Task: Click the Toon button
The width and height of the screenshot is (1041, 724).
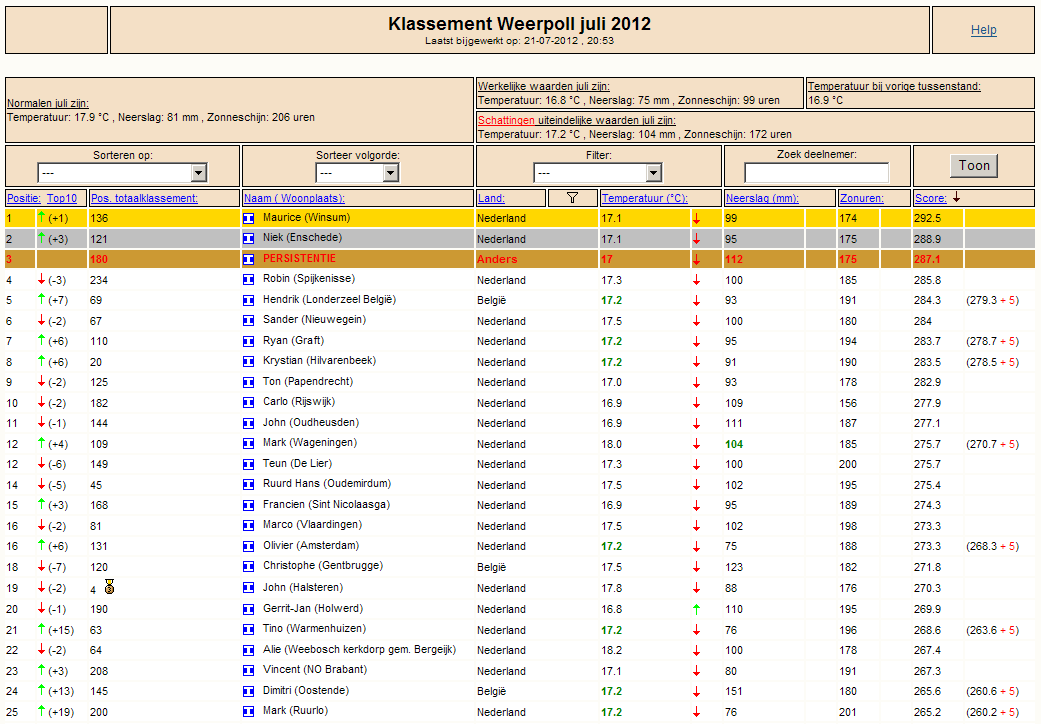Action: (x=974, y=166)
